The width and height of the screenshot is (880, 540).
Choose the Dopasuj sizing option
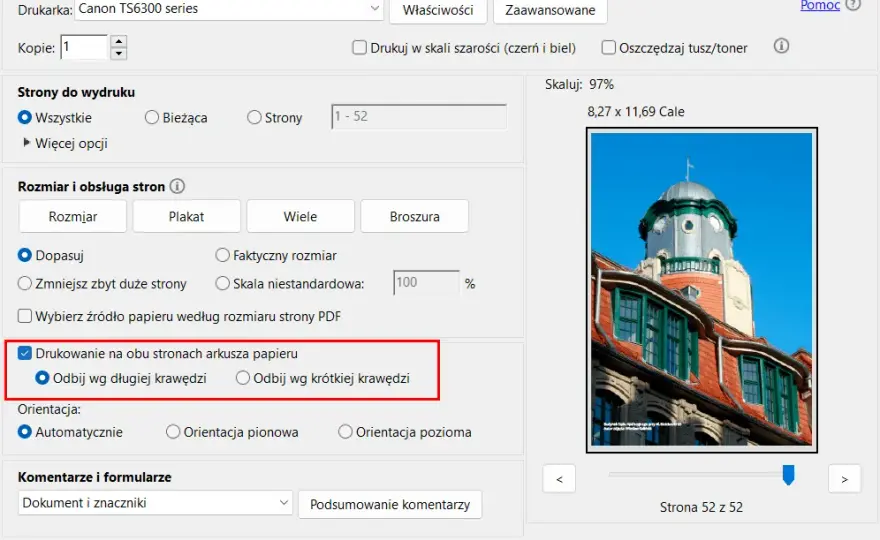[25, 255]
